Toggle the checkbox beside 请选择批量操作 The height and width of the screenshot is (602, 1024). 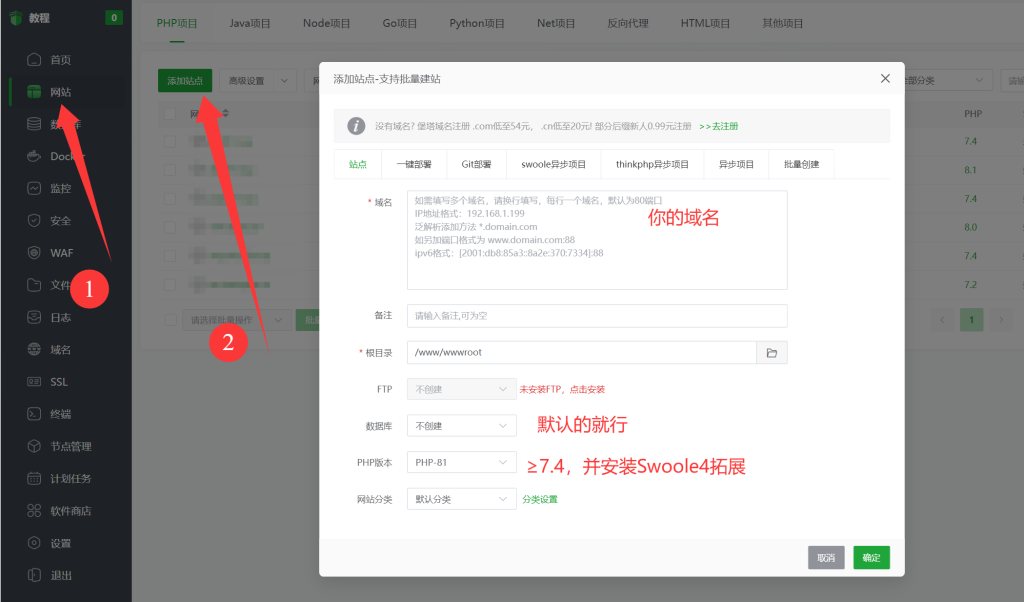(170, 320)
